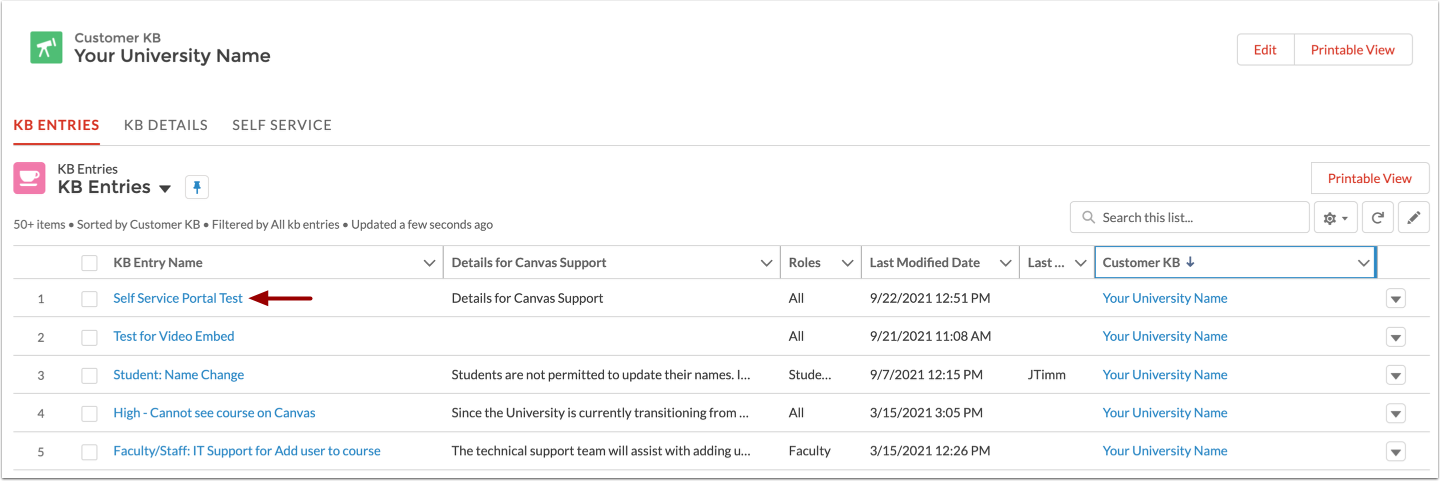
Task: Open the Self Service tab
Action: click(x=282, y=125)
